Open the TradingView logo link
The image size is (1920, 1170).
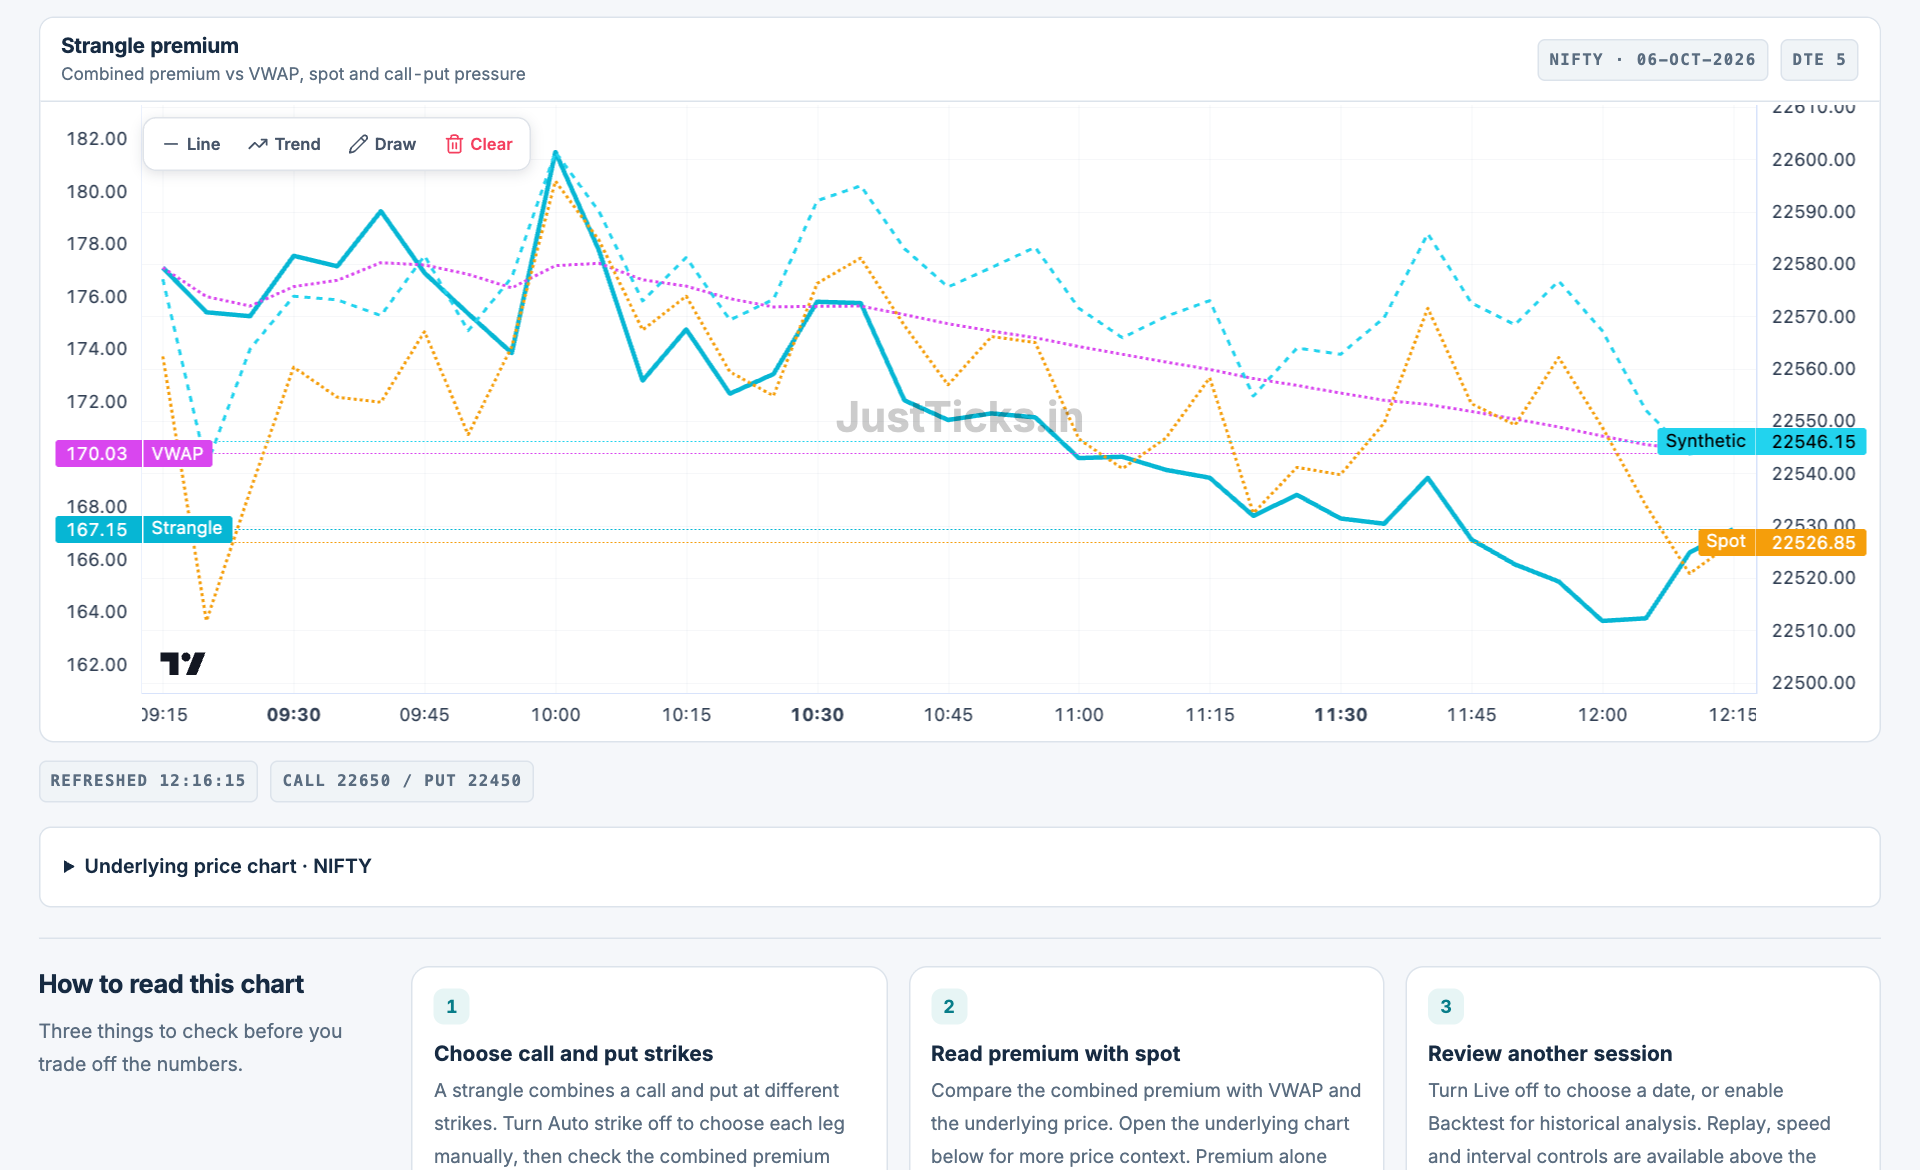click(x=182, y=663)
